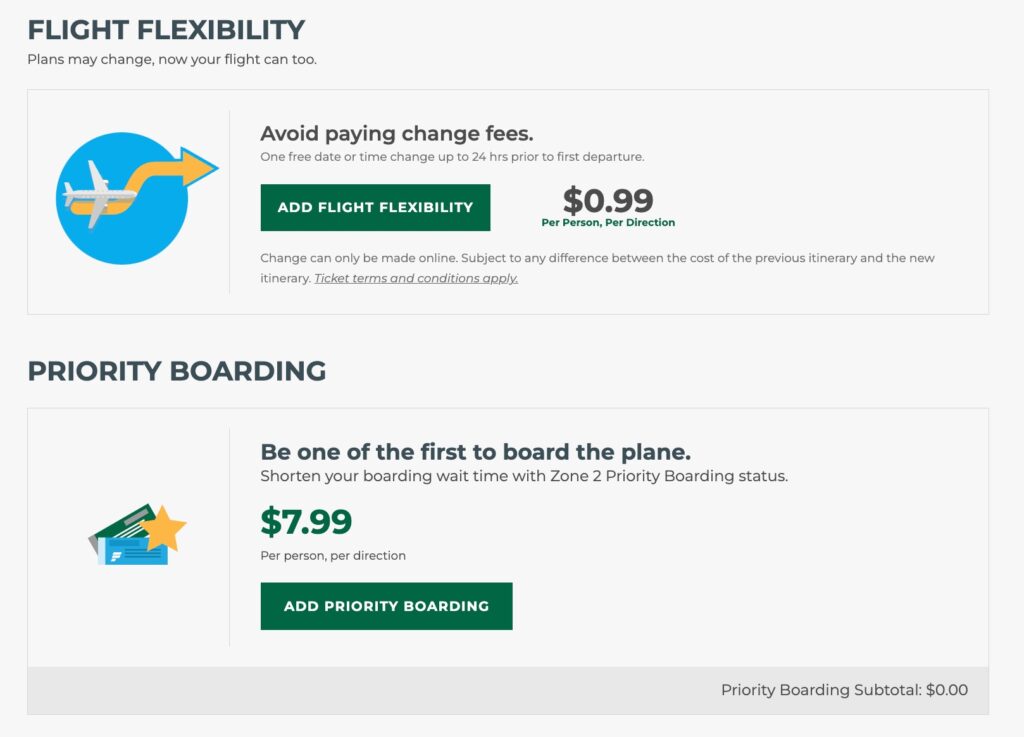Click the Per Person Per Direction label under $0.99

[x=608, y=222]
